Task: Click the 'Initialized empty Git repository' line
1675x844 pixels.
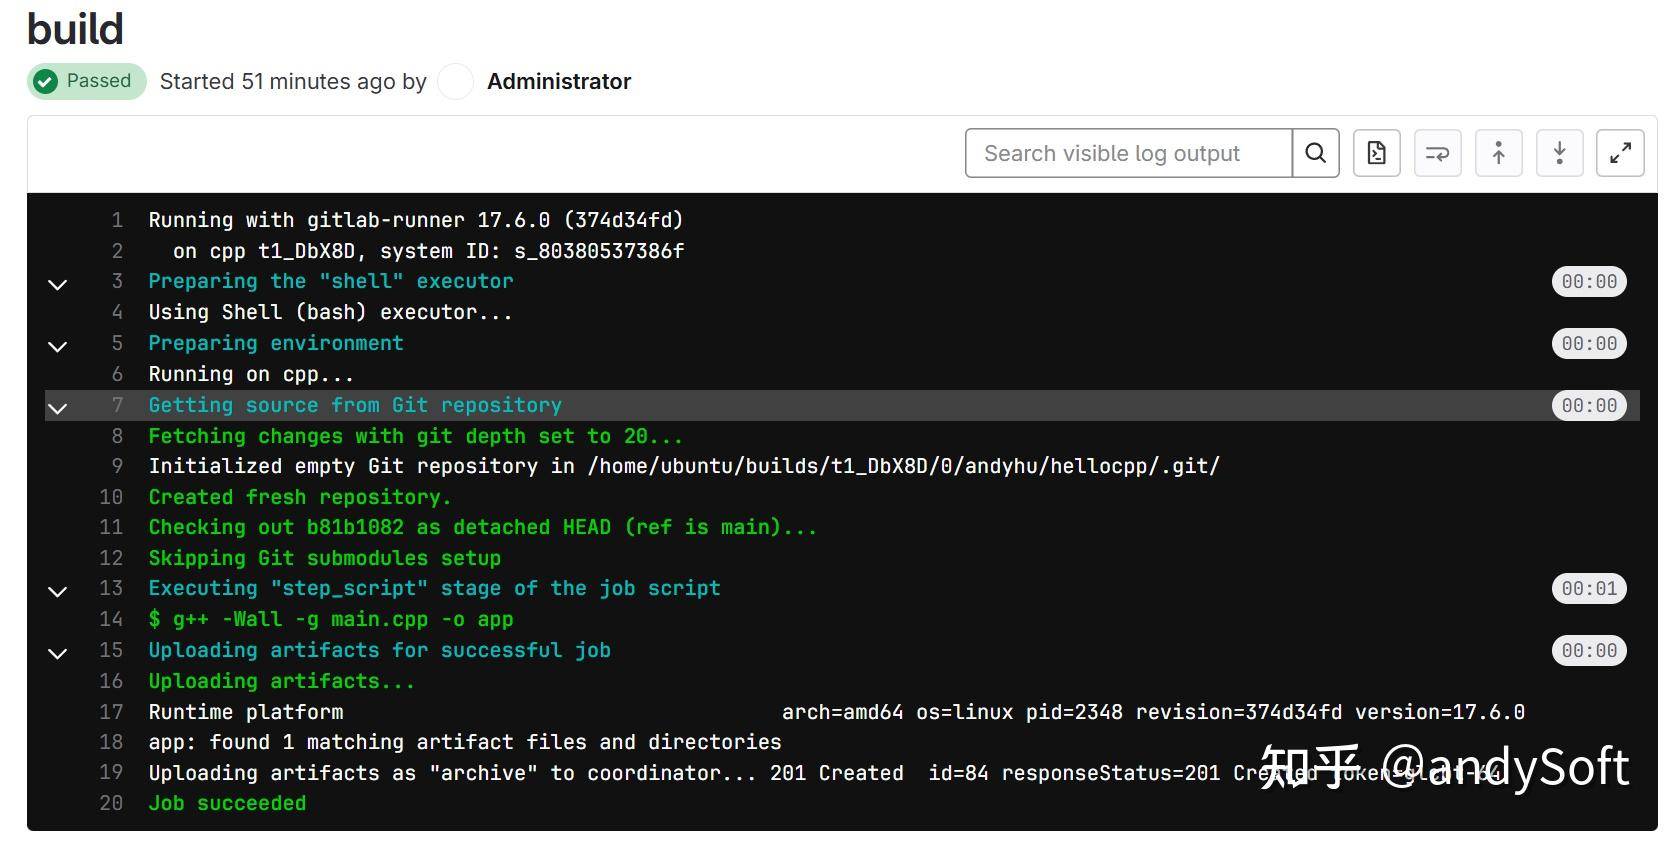Action: 684,466
